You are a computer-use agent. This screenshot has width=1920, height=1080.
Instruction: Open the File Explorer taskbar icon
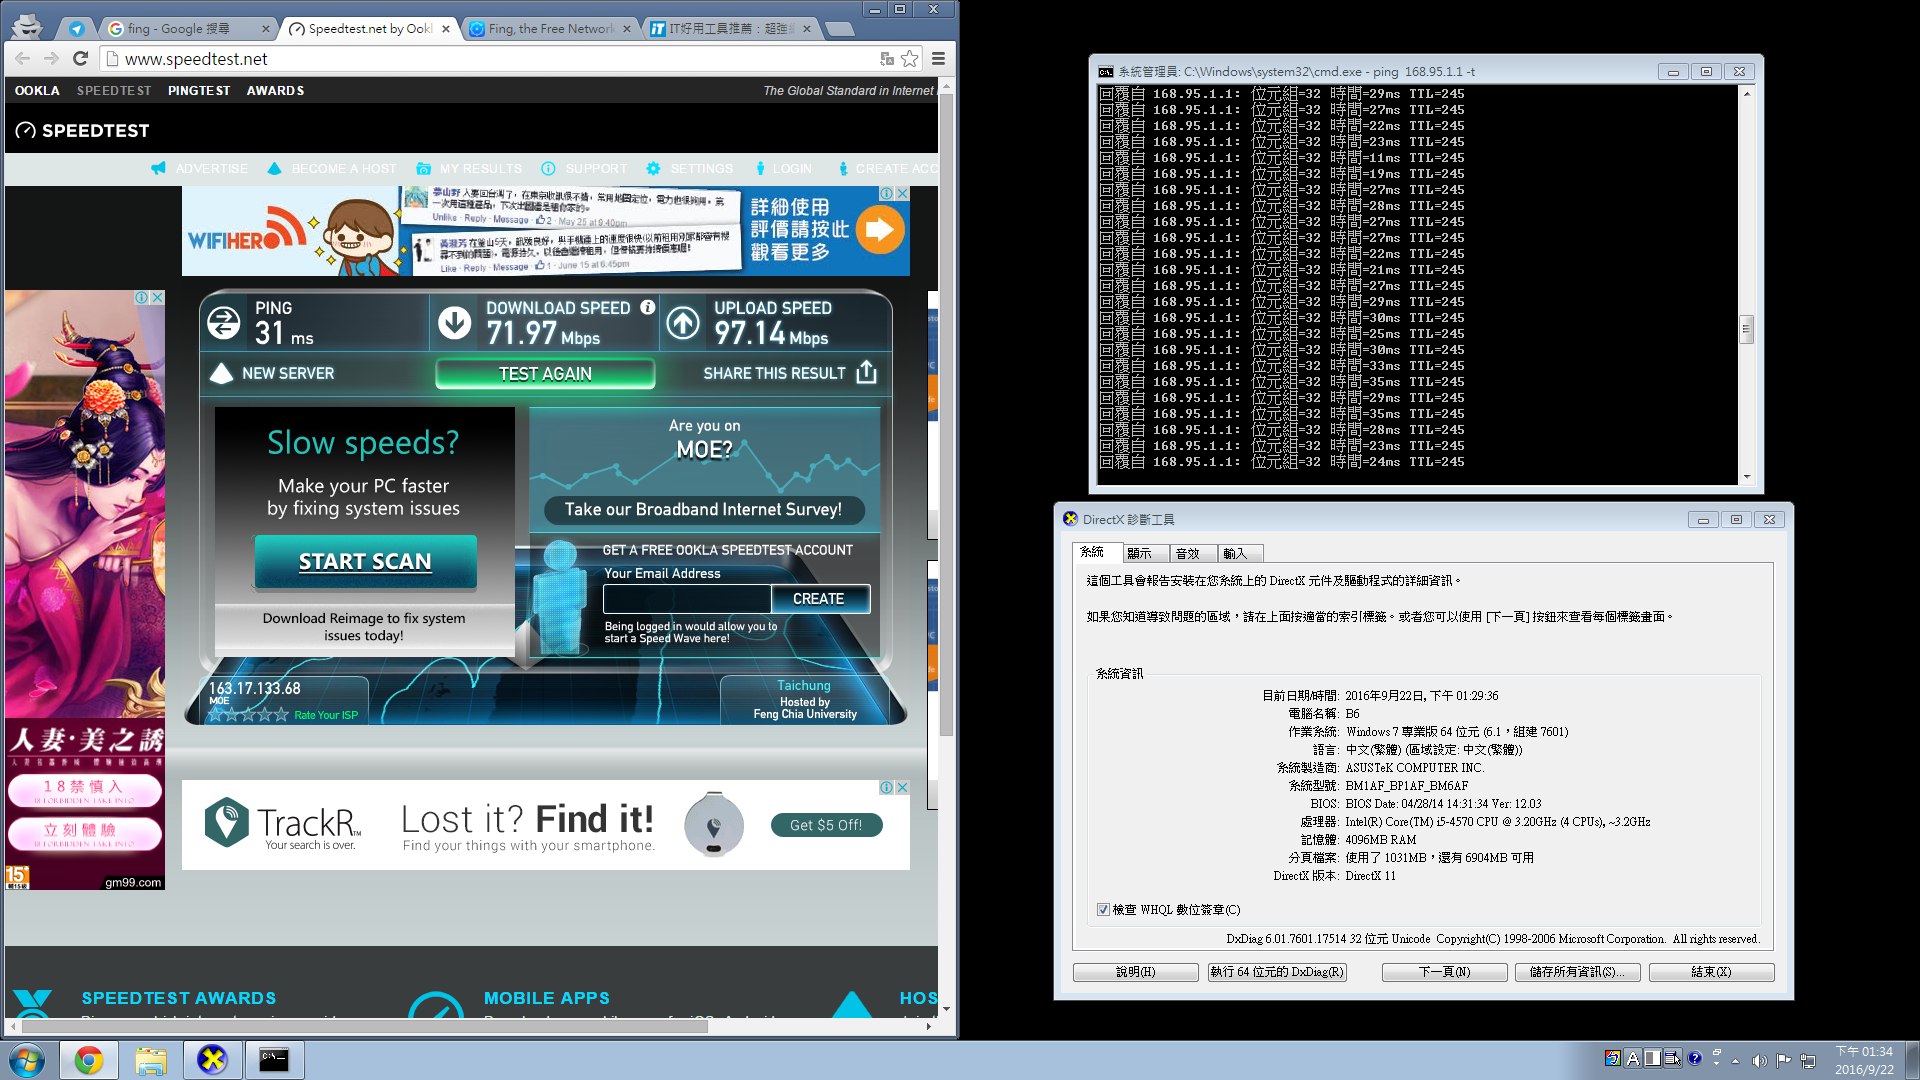(150, 1059)
